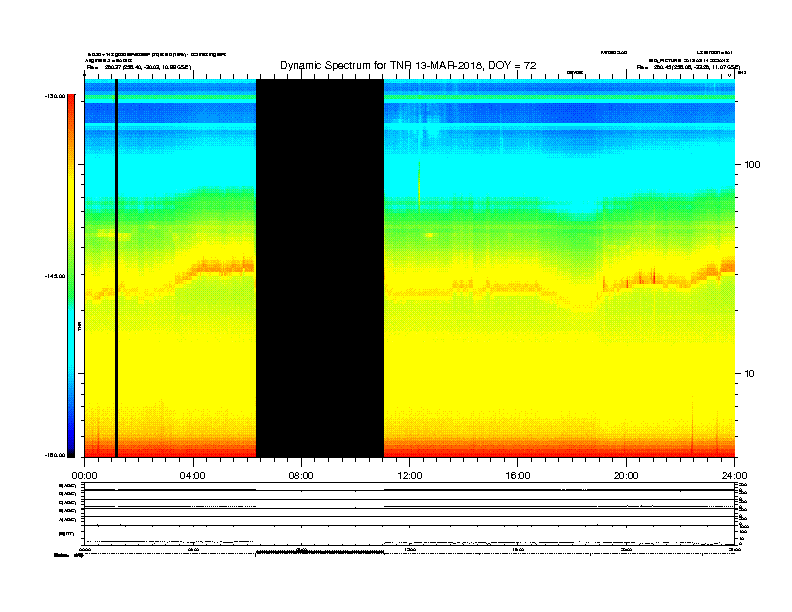The image size is (792, 612).
Task: Click the large black data gap block
Action: tap(320, 268)
